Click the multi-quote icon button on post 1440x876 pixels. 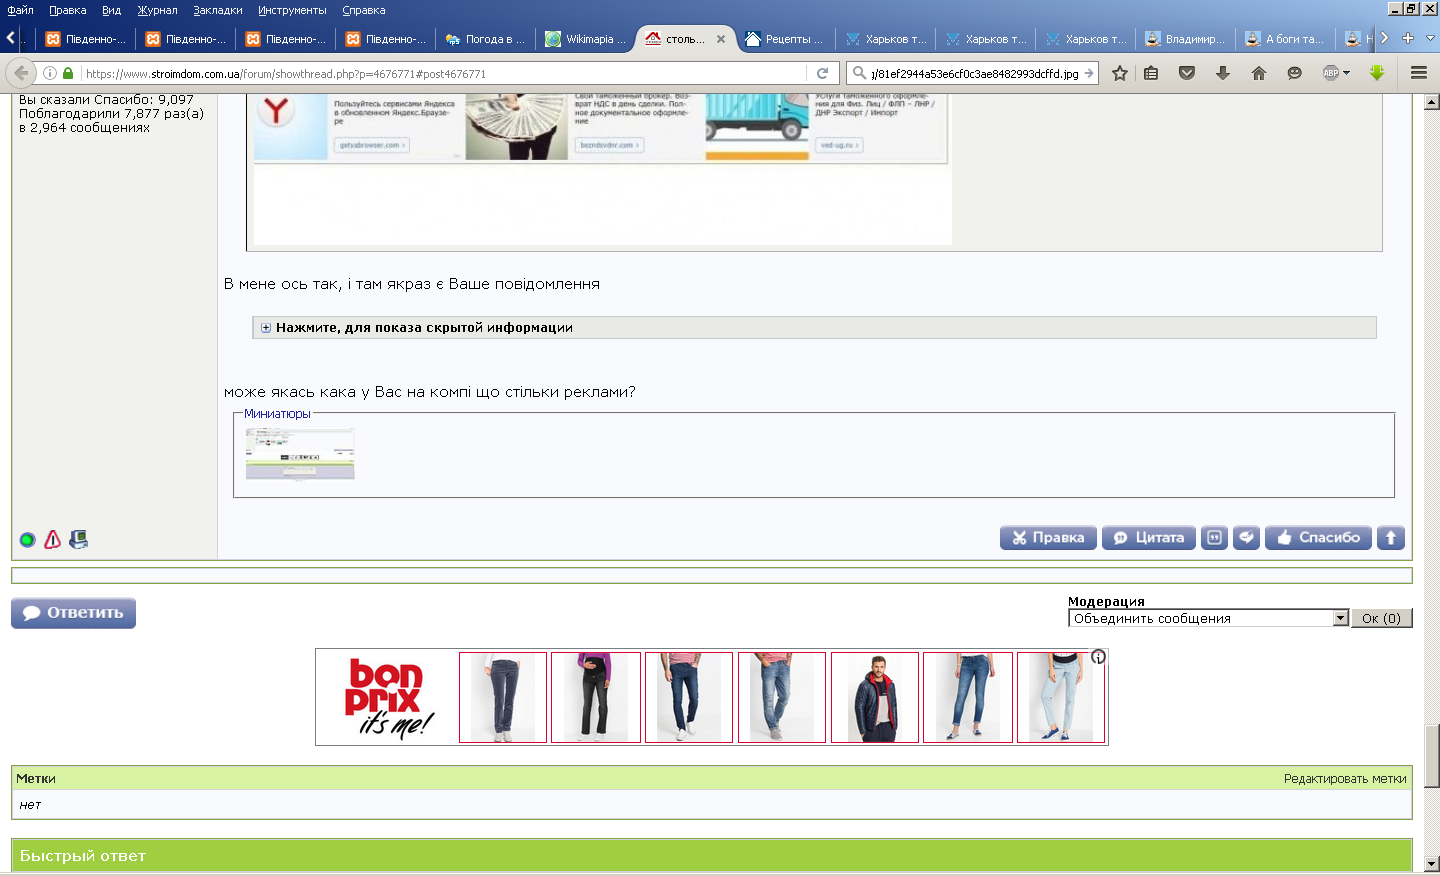[x=1214, y=537]
